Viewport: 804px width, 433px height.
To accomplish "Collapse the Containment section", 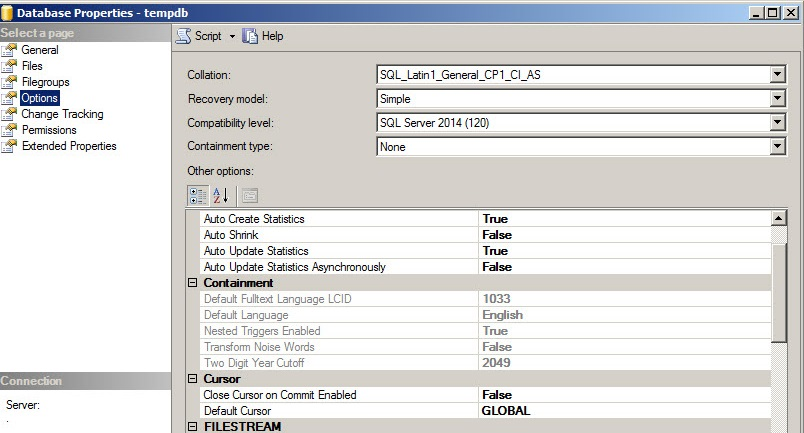I will [193, 283].
